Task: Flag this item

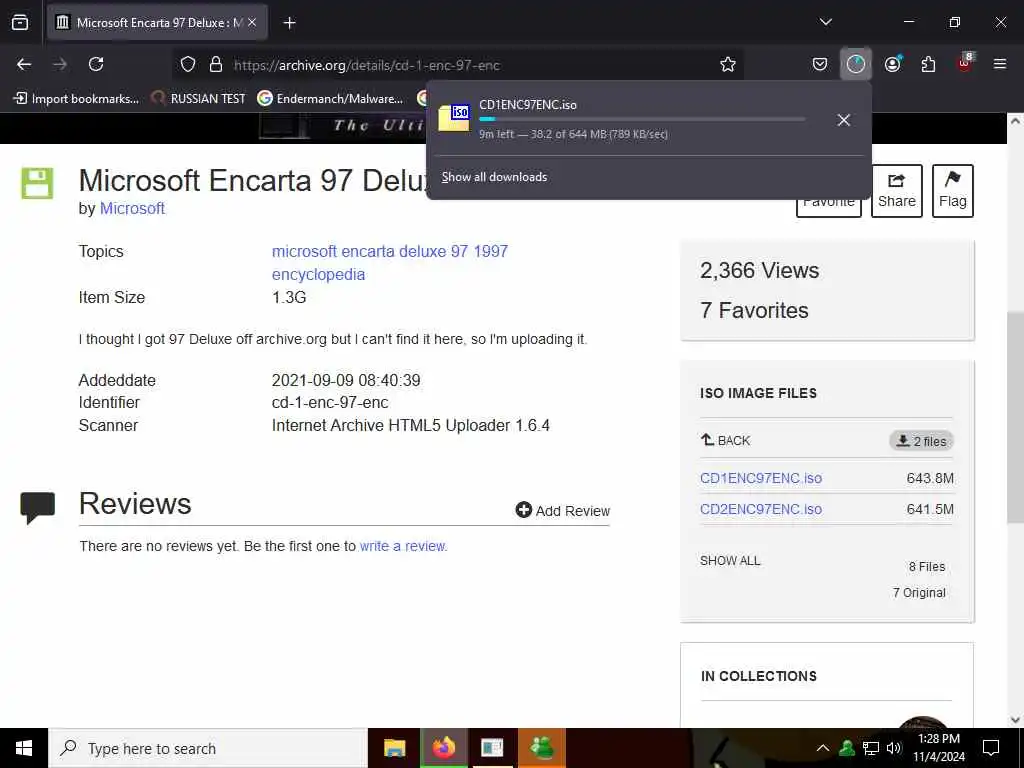Action: tap(953, 191)
